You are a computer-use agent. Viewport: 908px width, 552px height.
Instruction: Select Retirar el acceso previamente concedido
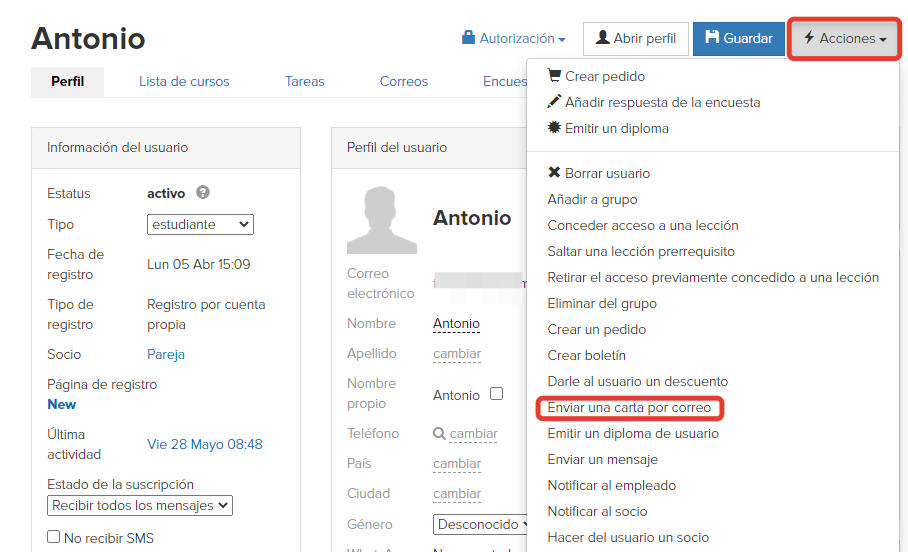click(x=713, y=277)
